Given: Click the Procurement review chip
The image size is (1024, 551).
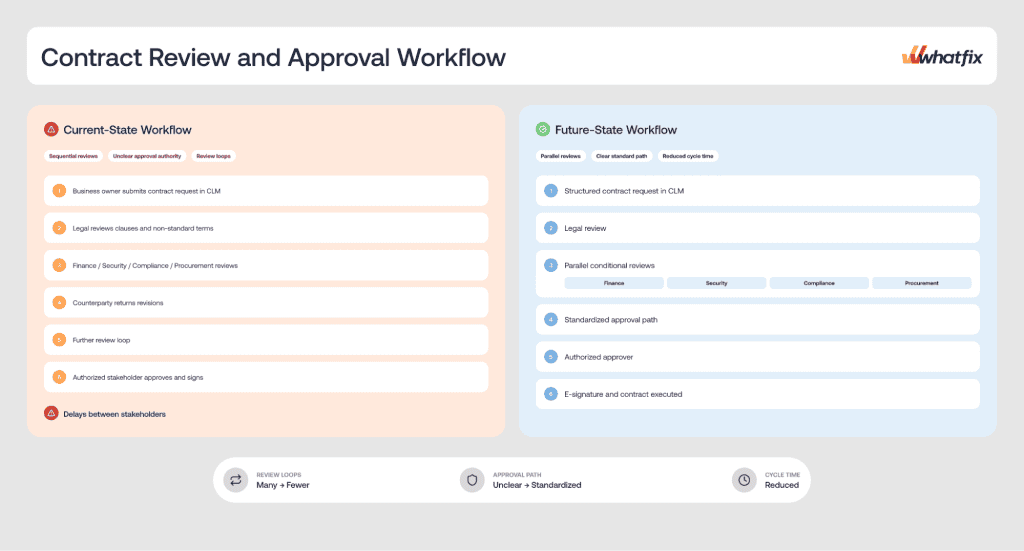Looking at the screenshot, I should [921, 283].
